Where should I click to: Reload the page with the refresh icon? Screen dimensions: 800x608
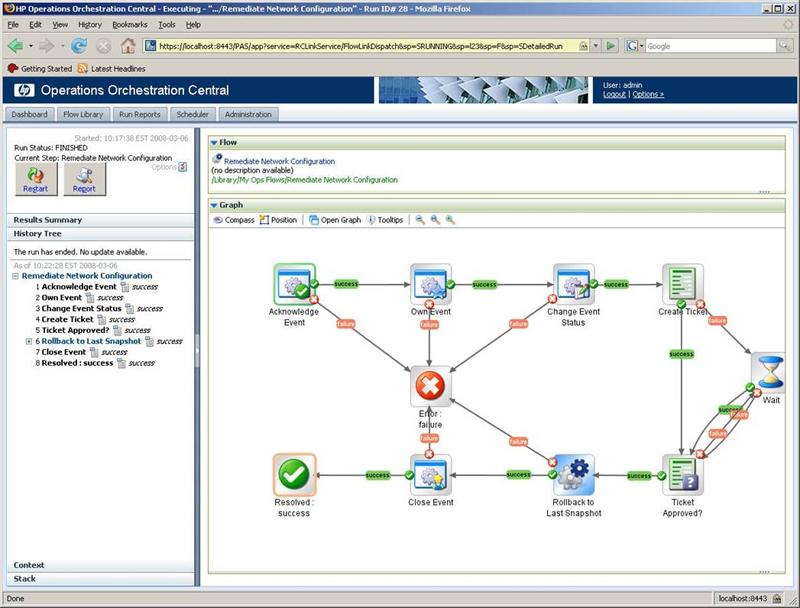click(x=79, y=46)
